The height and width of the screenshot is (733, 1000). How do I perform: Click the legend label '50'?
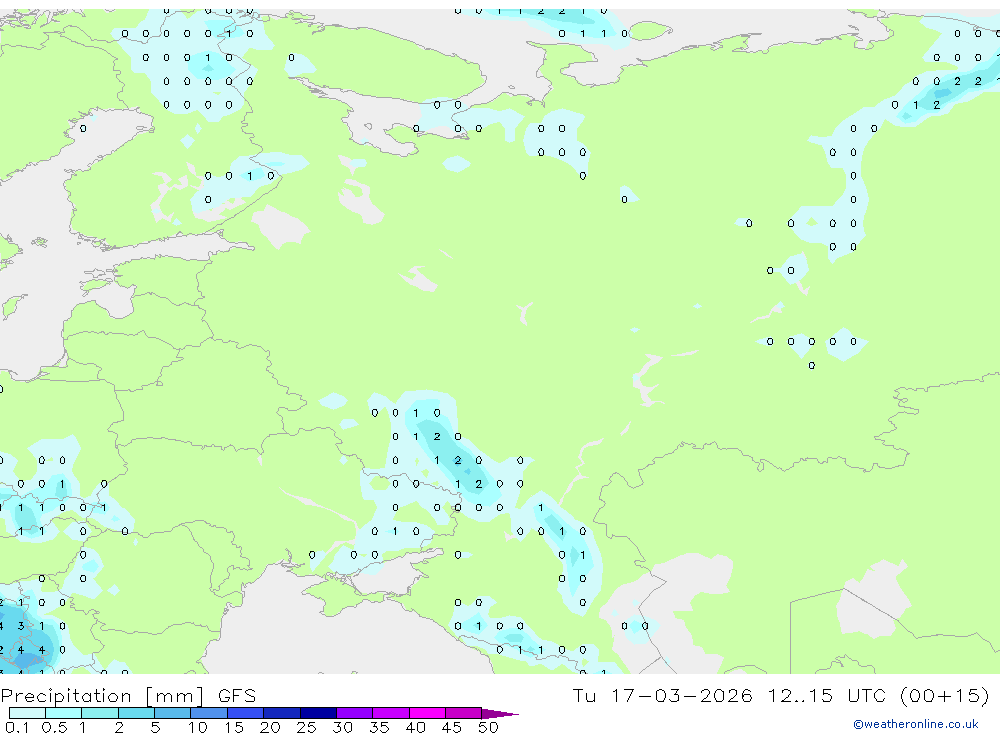click(x=488, y=727)
